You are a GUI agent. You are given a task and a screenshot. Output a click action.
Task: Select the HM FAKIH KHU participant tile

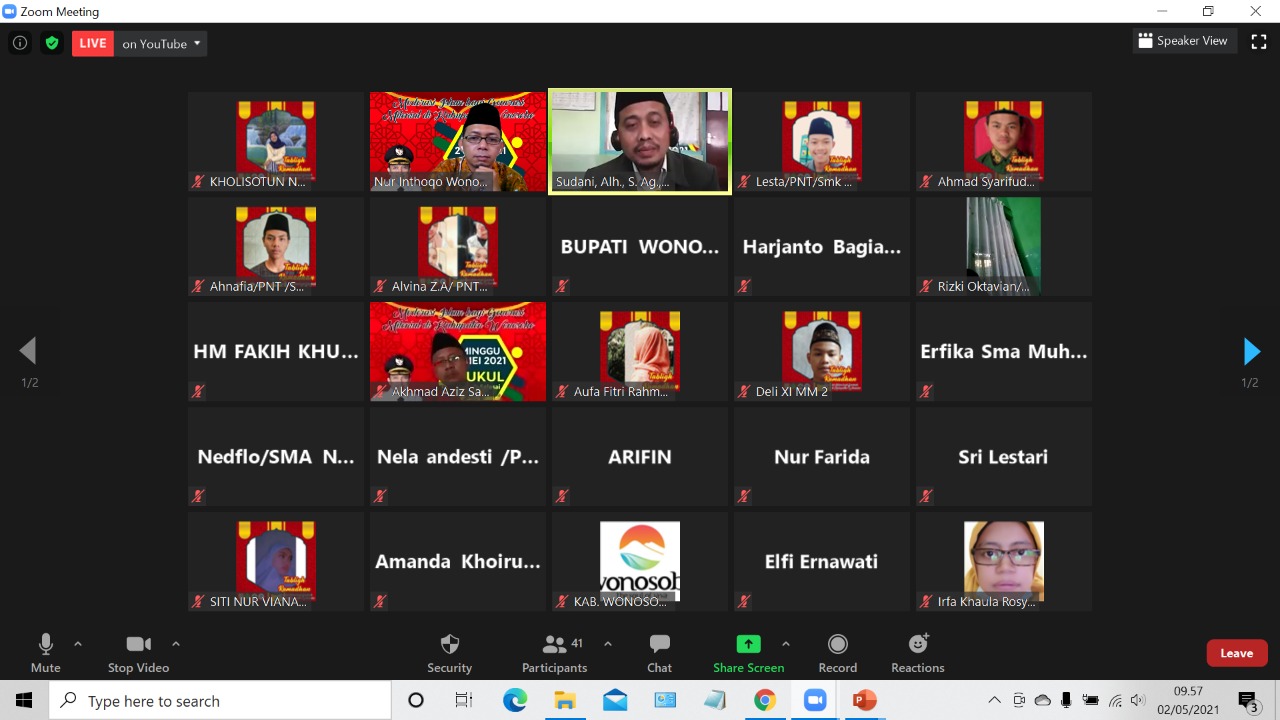[276, 351]
